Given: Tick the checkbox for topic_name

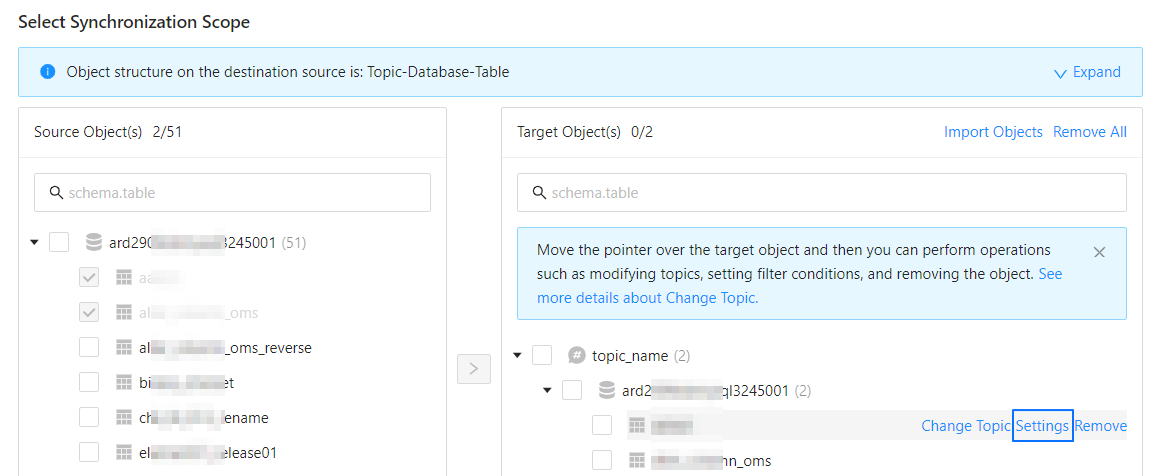Looking at the screenshot, I should [x=542, y=355].
